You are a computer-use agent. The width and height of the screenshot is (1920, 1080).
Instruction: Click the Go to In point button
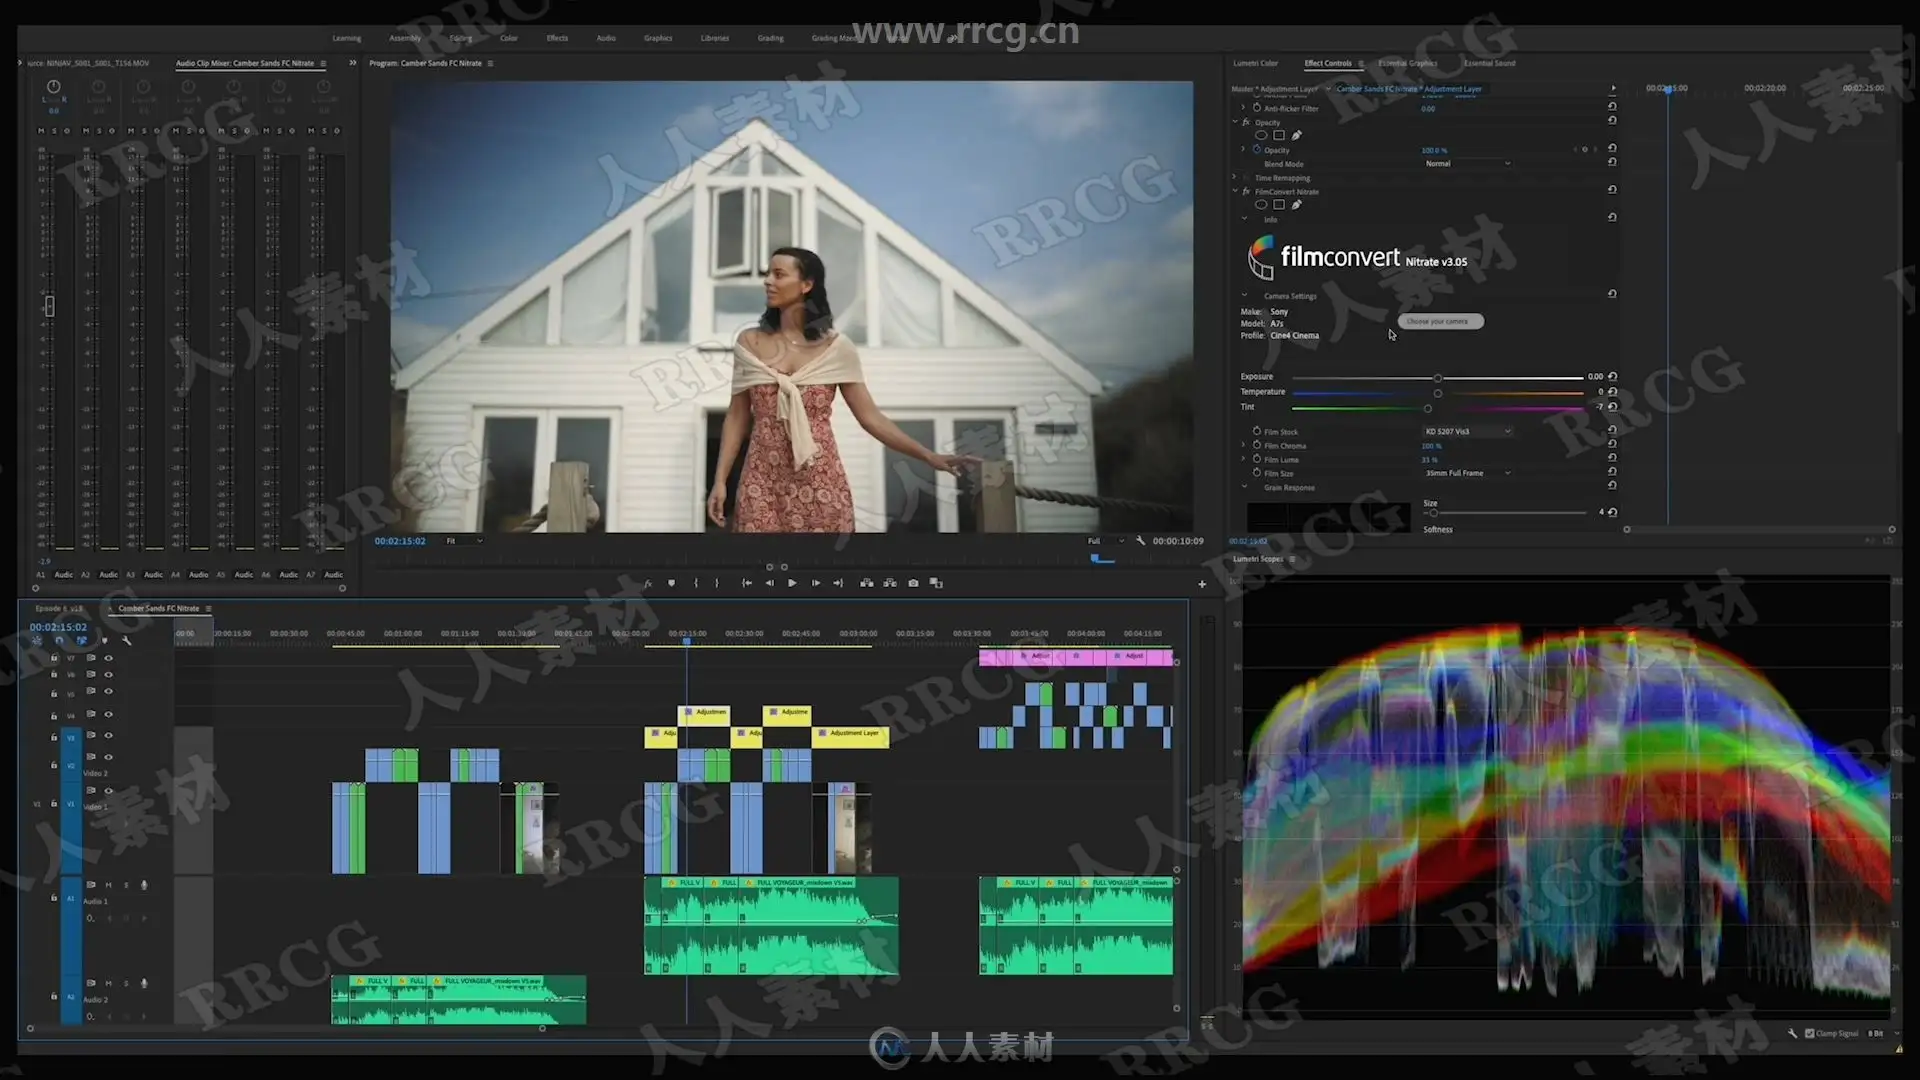click(746, 583)
